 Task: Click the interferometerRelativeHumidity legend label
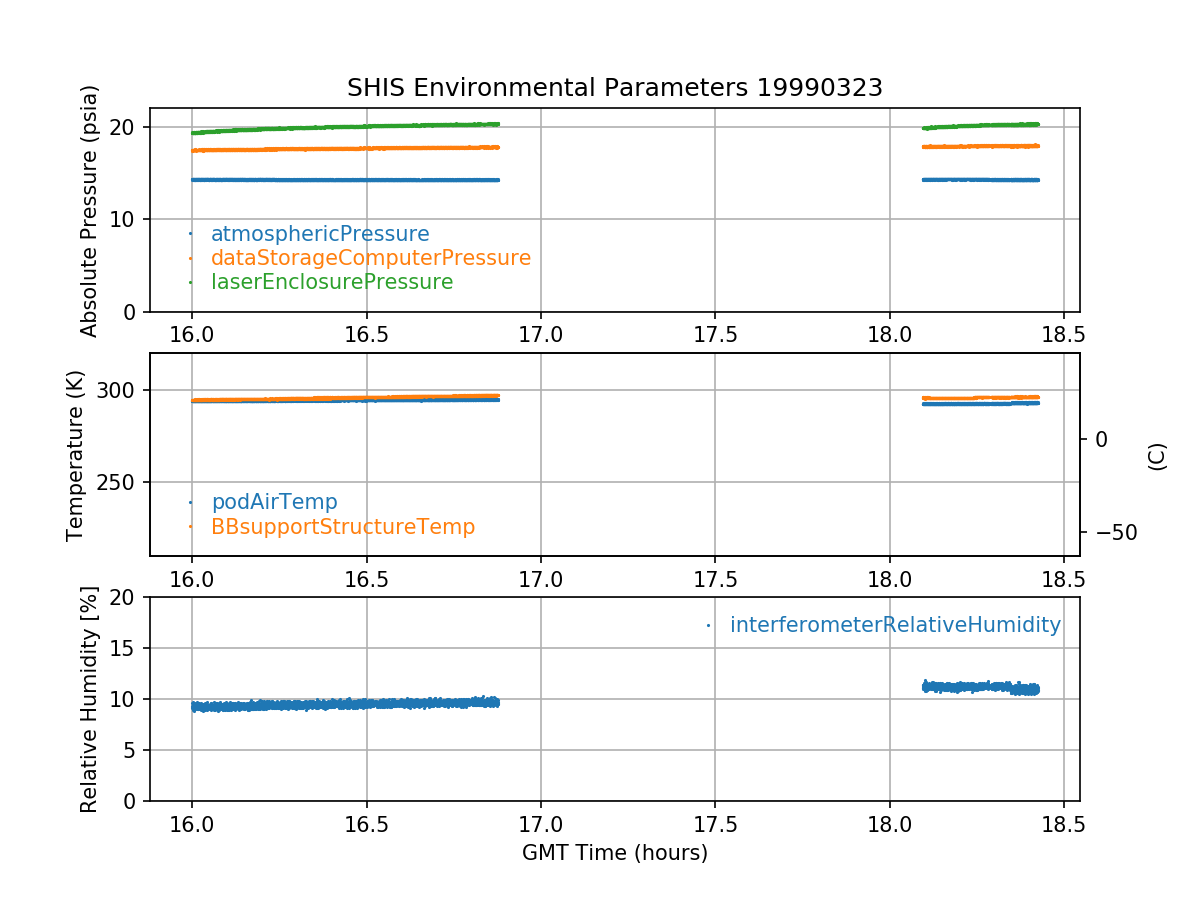[x=894, y=625]
